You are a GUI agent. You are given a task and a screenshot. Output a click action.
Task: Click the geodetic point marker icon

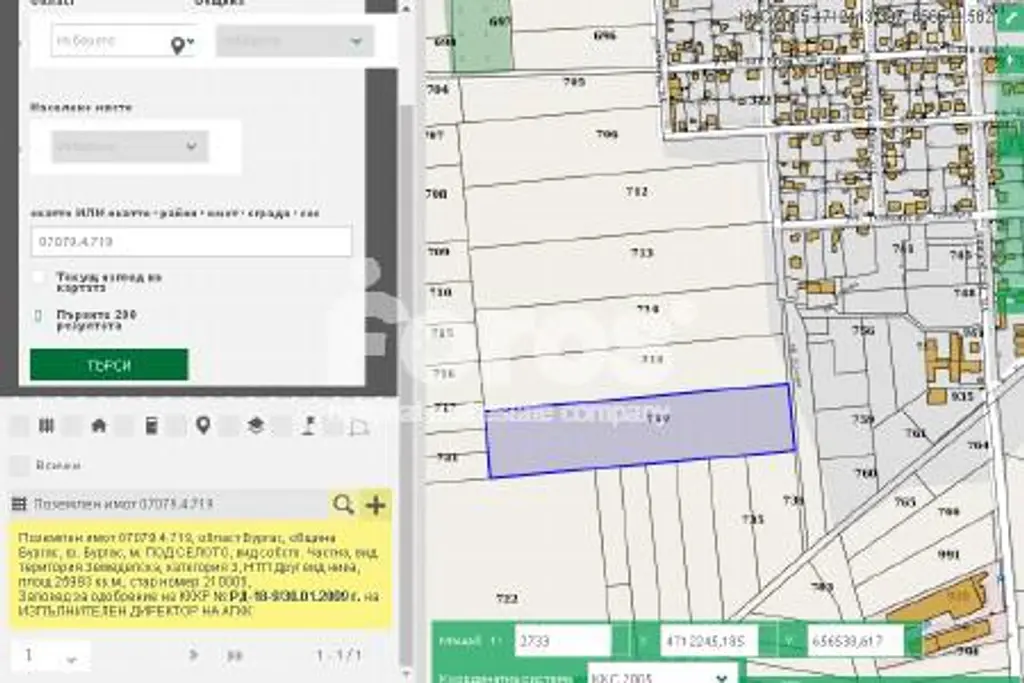(x=309, y=426)
